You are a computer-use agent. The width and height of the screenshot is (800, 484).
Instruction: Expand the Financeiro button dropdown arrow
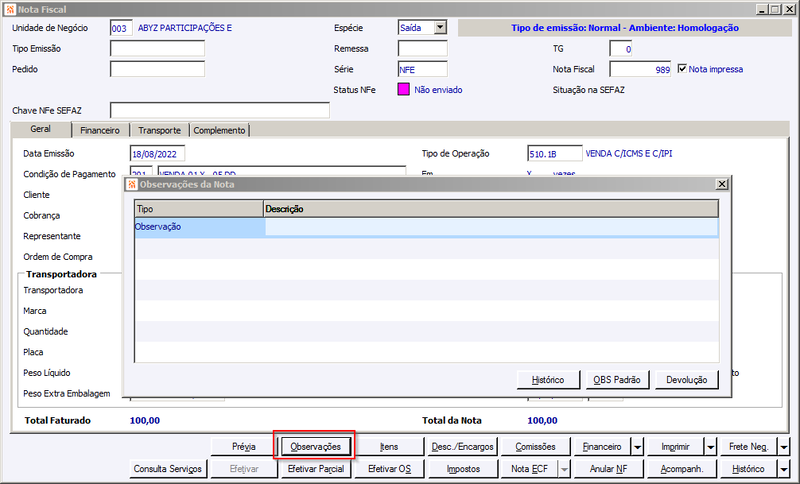click(x=637, y=447)
